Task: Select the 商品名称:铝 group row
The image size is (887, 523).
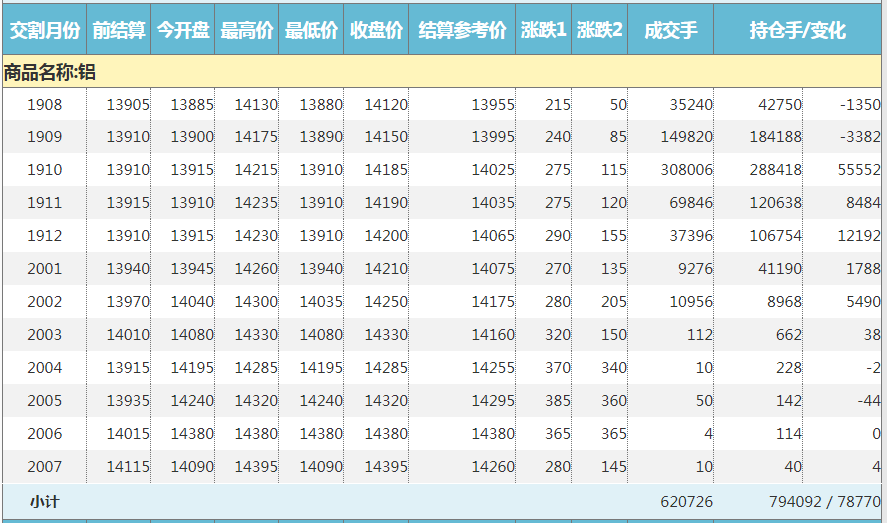Action: [50, 72]
